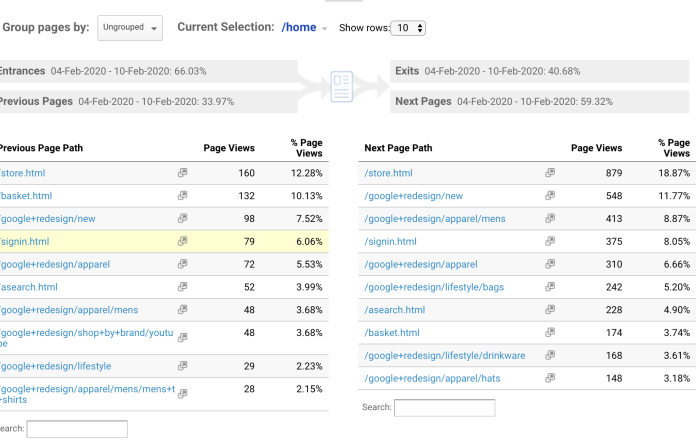Open external link icon for next /google+redesign/apparel/mens
This screenshot has width=700, height=447.
pyautogui.click(x=550, y=218)
